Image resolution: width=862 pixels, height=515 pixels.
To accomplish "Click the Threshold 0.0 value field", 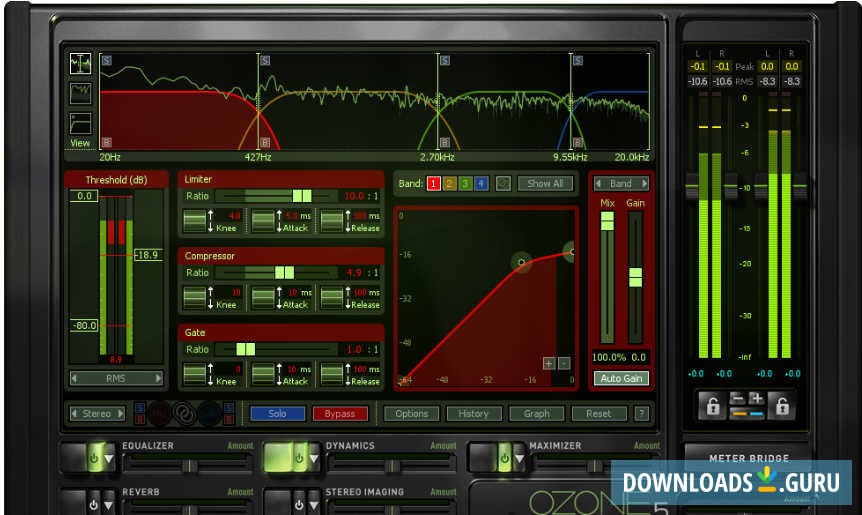I will 84,196.
